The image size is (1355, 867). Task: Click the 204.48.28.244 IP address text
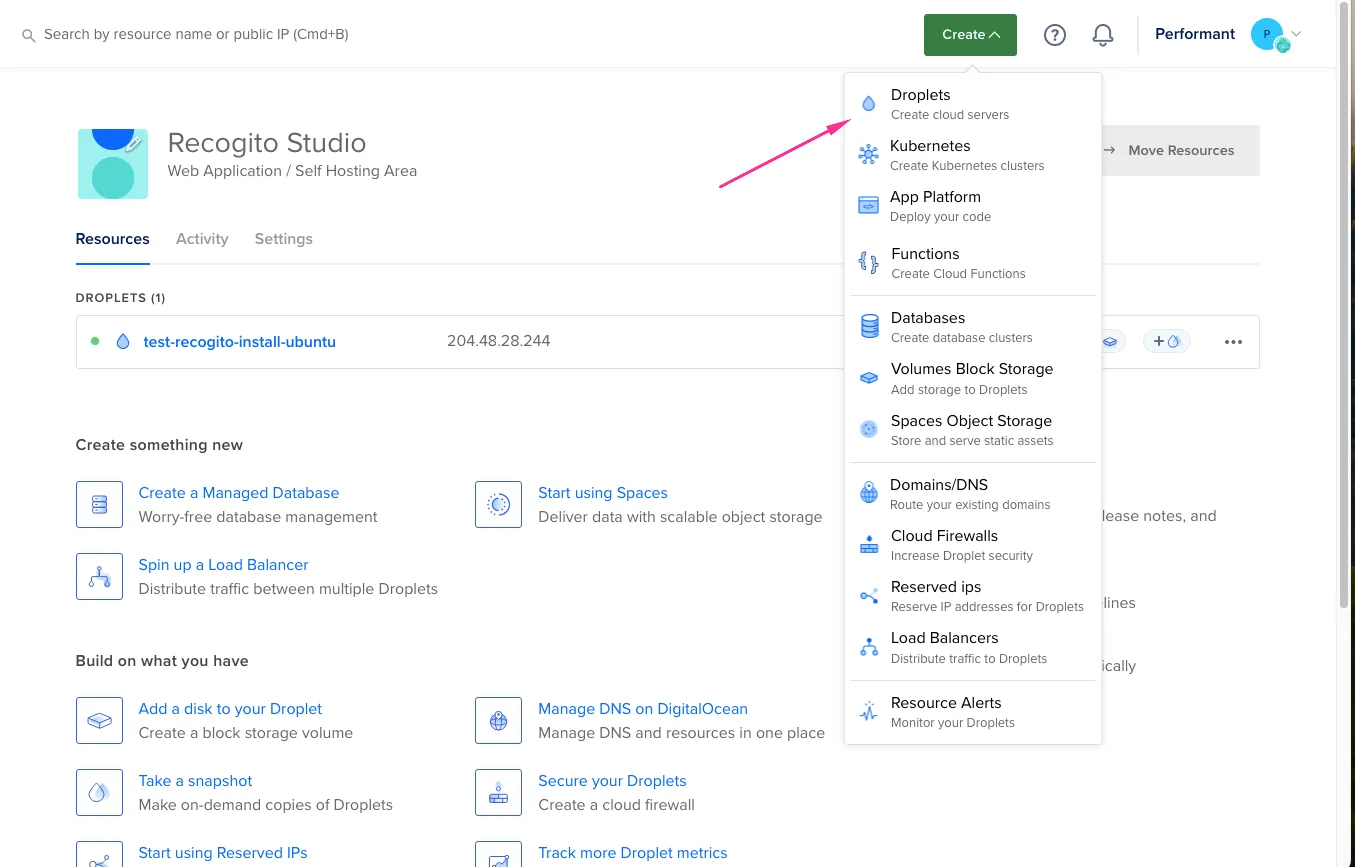click(498, 341)
